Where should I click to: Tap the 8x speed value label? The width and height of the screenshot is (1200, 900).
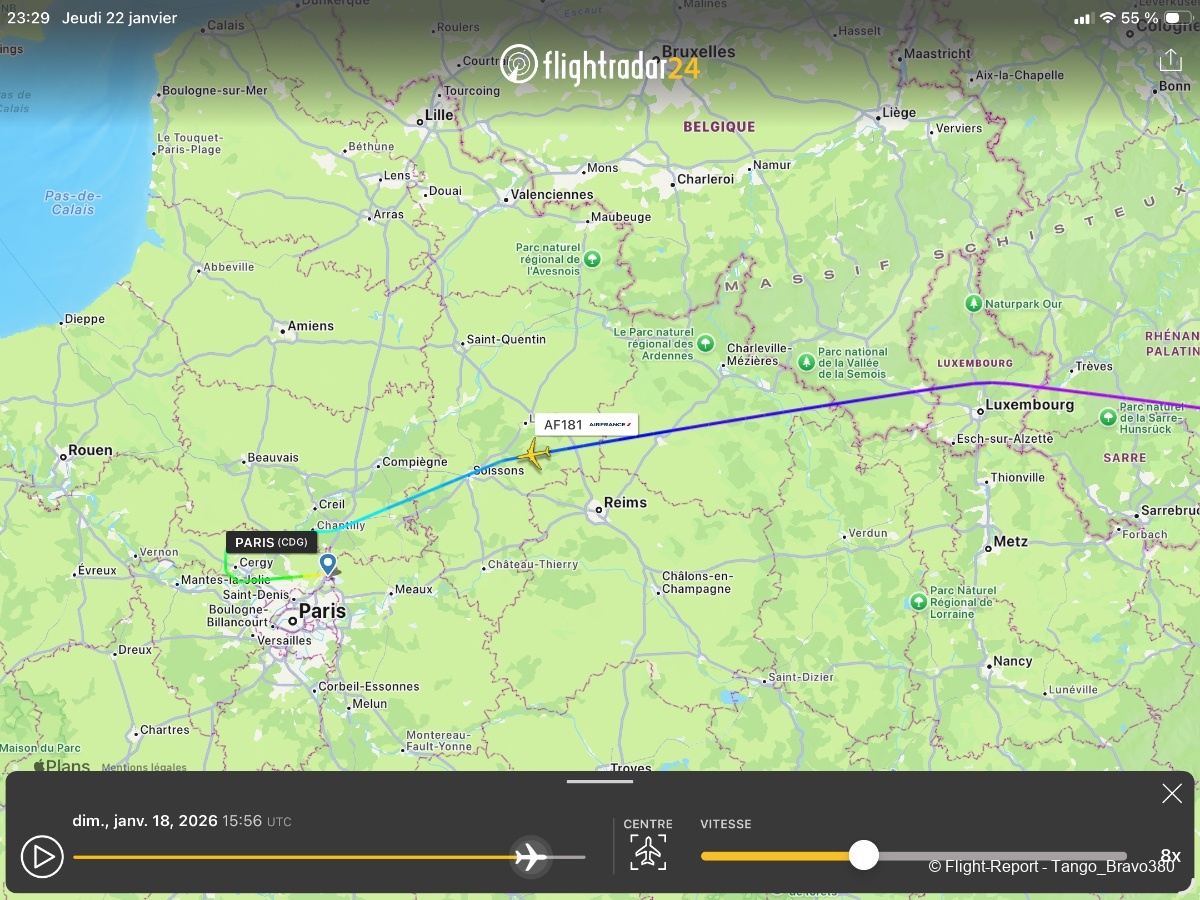pyautogui.click(x=1170, y=856)
